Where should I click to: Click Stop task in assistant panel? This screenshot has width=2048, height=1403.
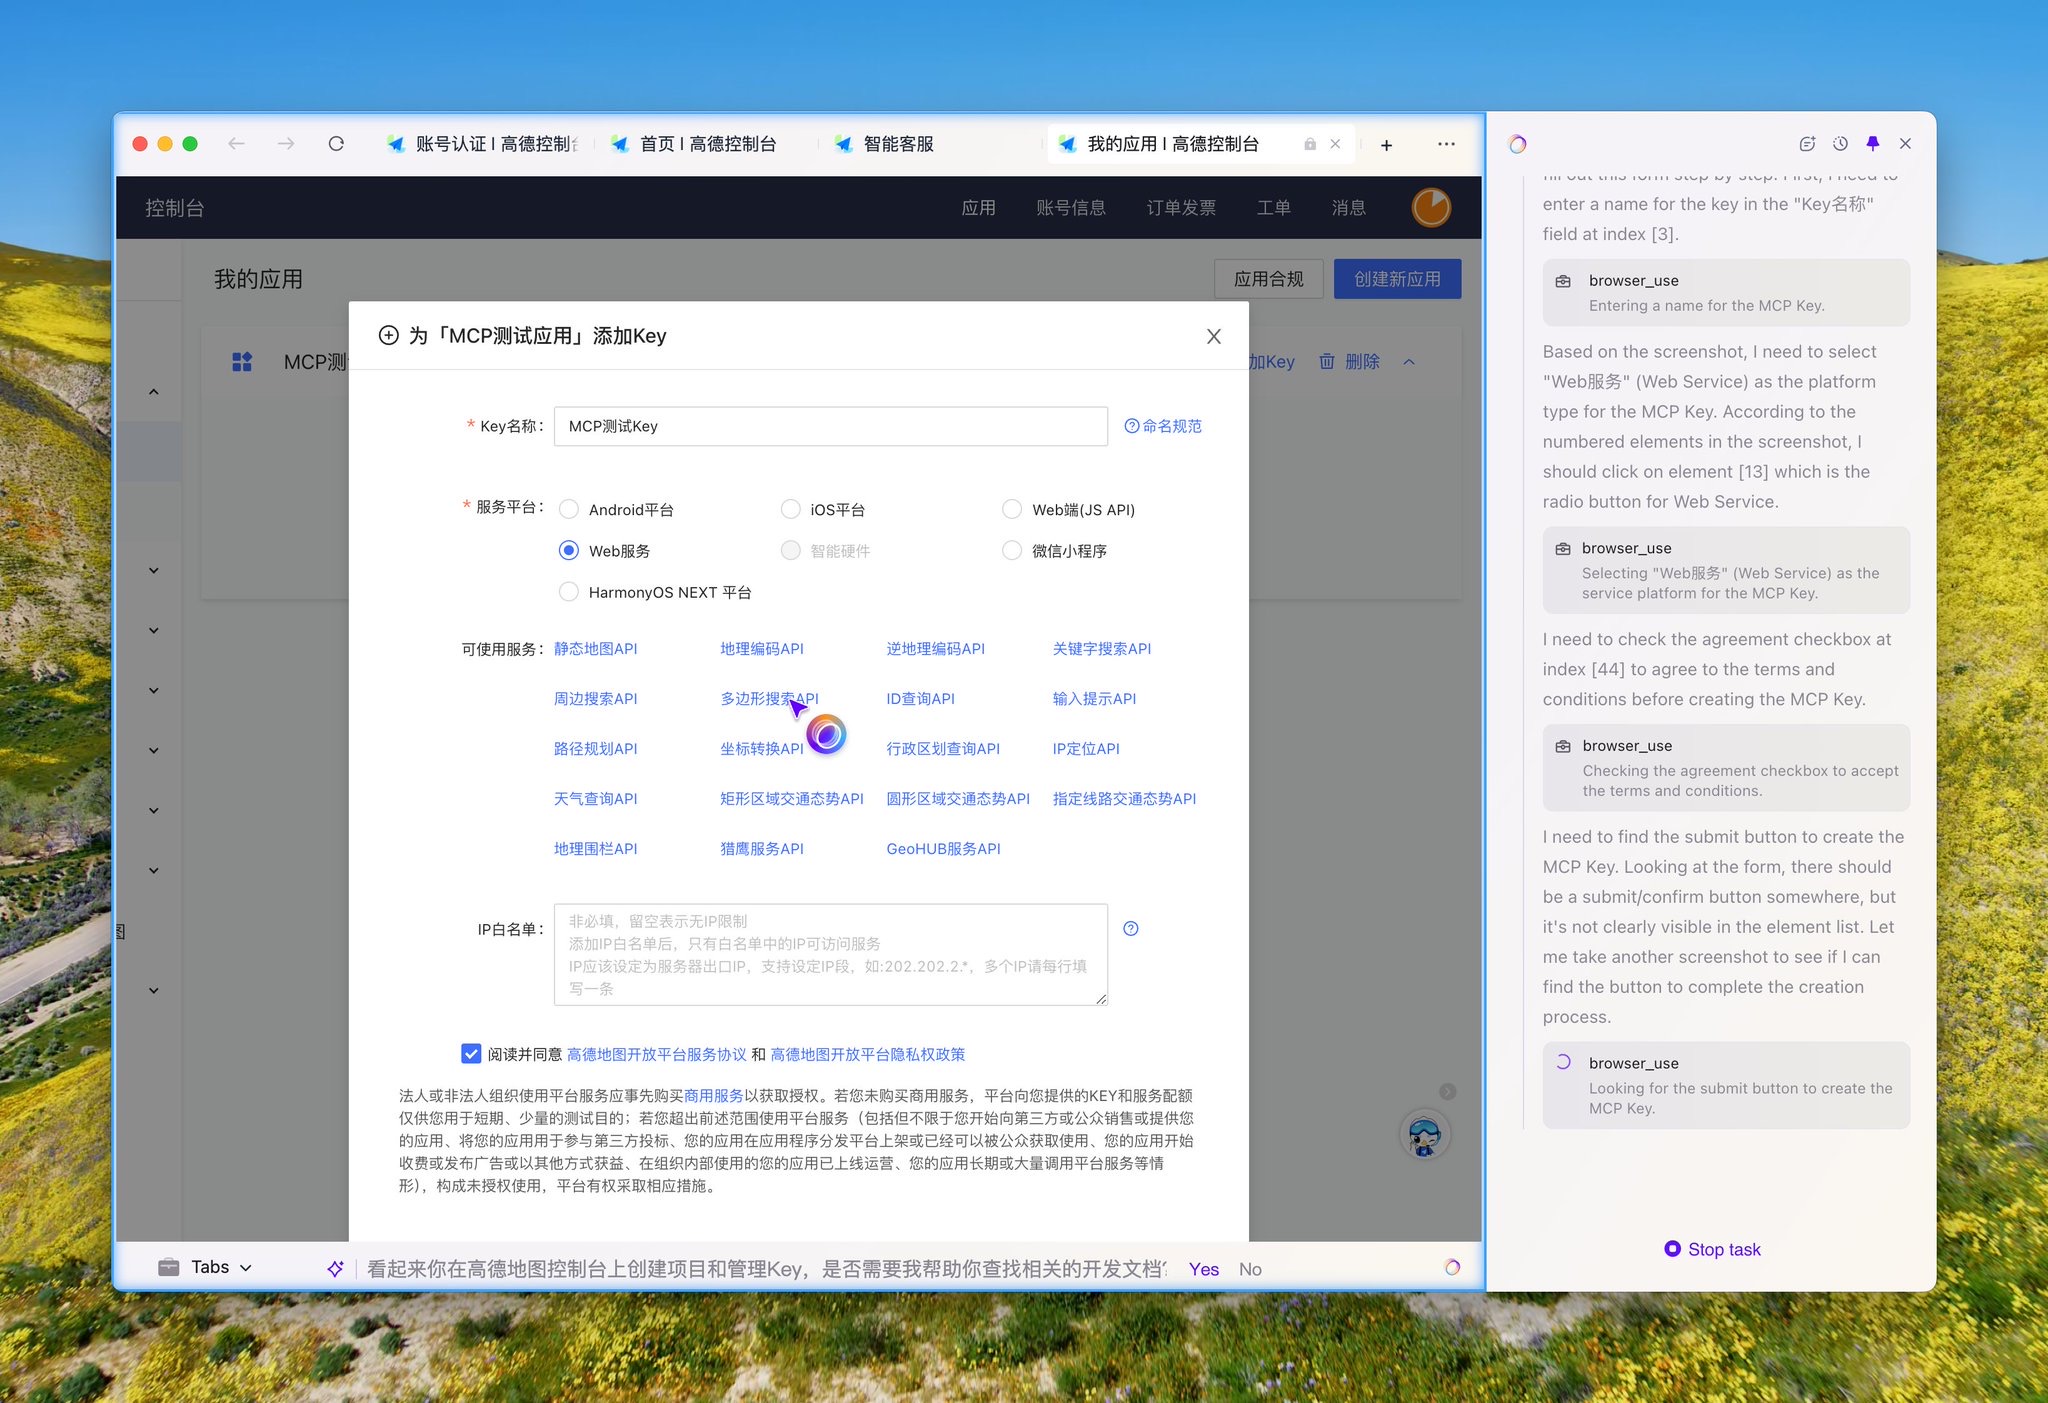coord(1712,1249)
